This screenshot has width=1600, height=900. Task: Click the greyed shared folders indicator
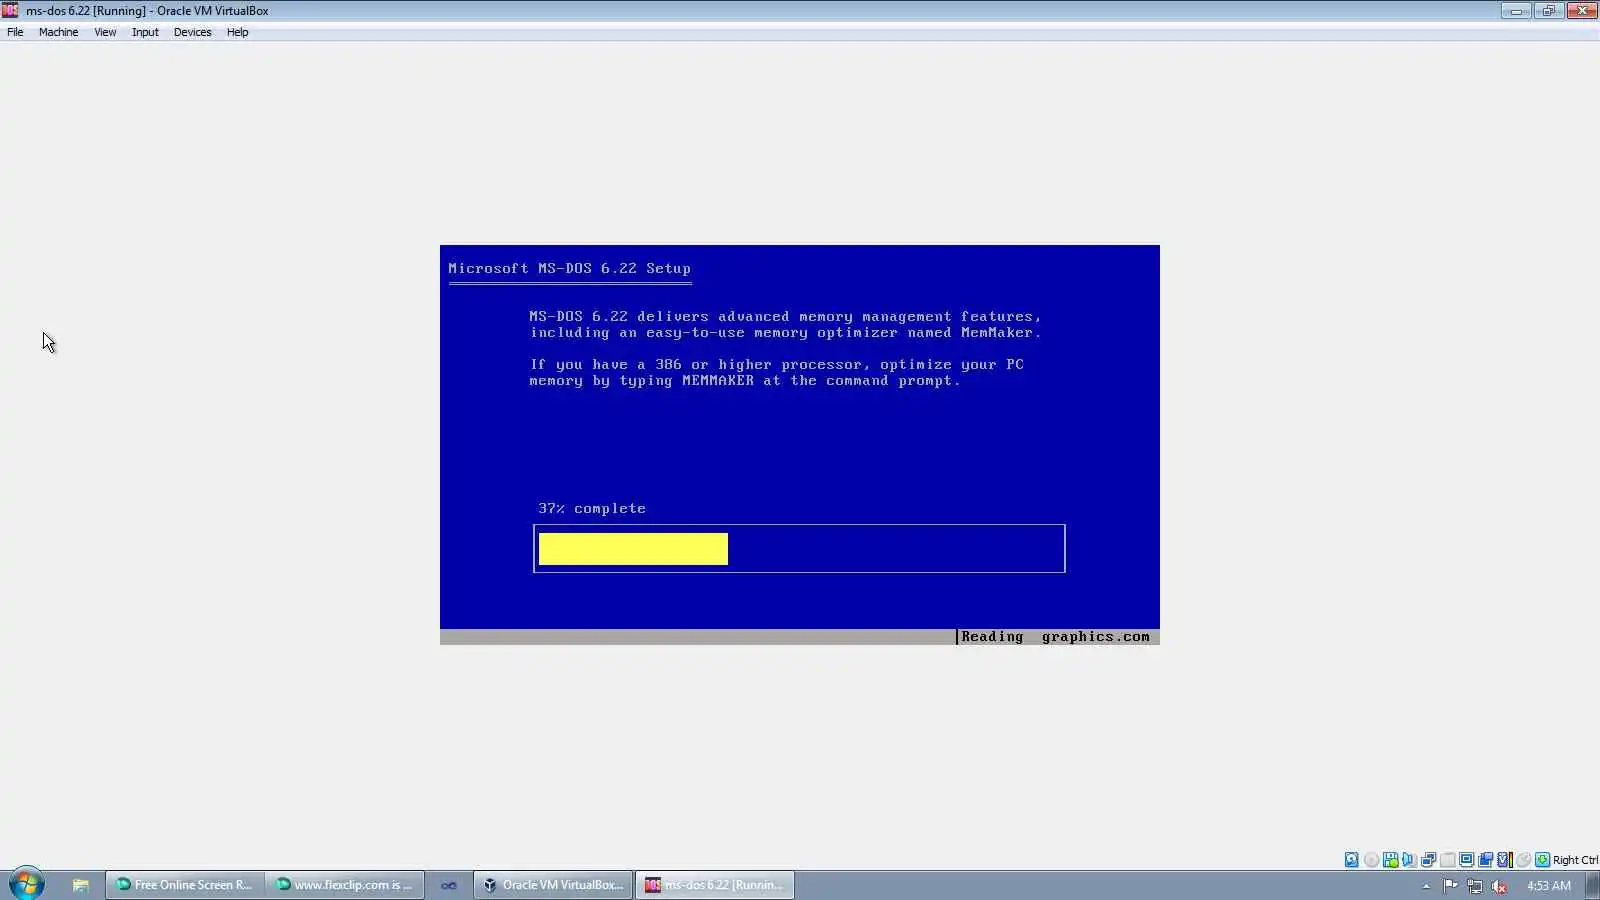tap(1447, 860)
